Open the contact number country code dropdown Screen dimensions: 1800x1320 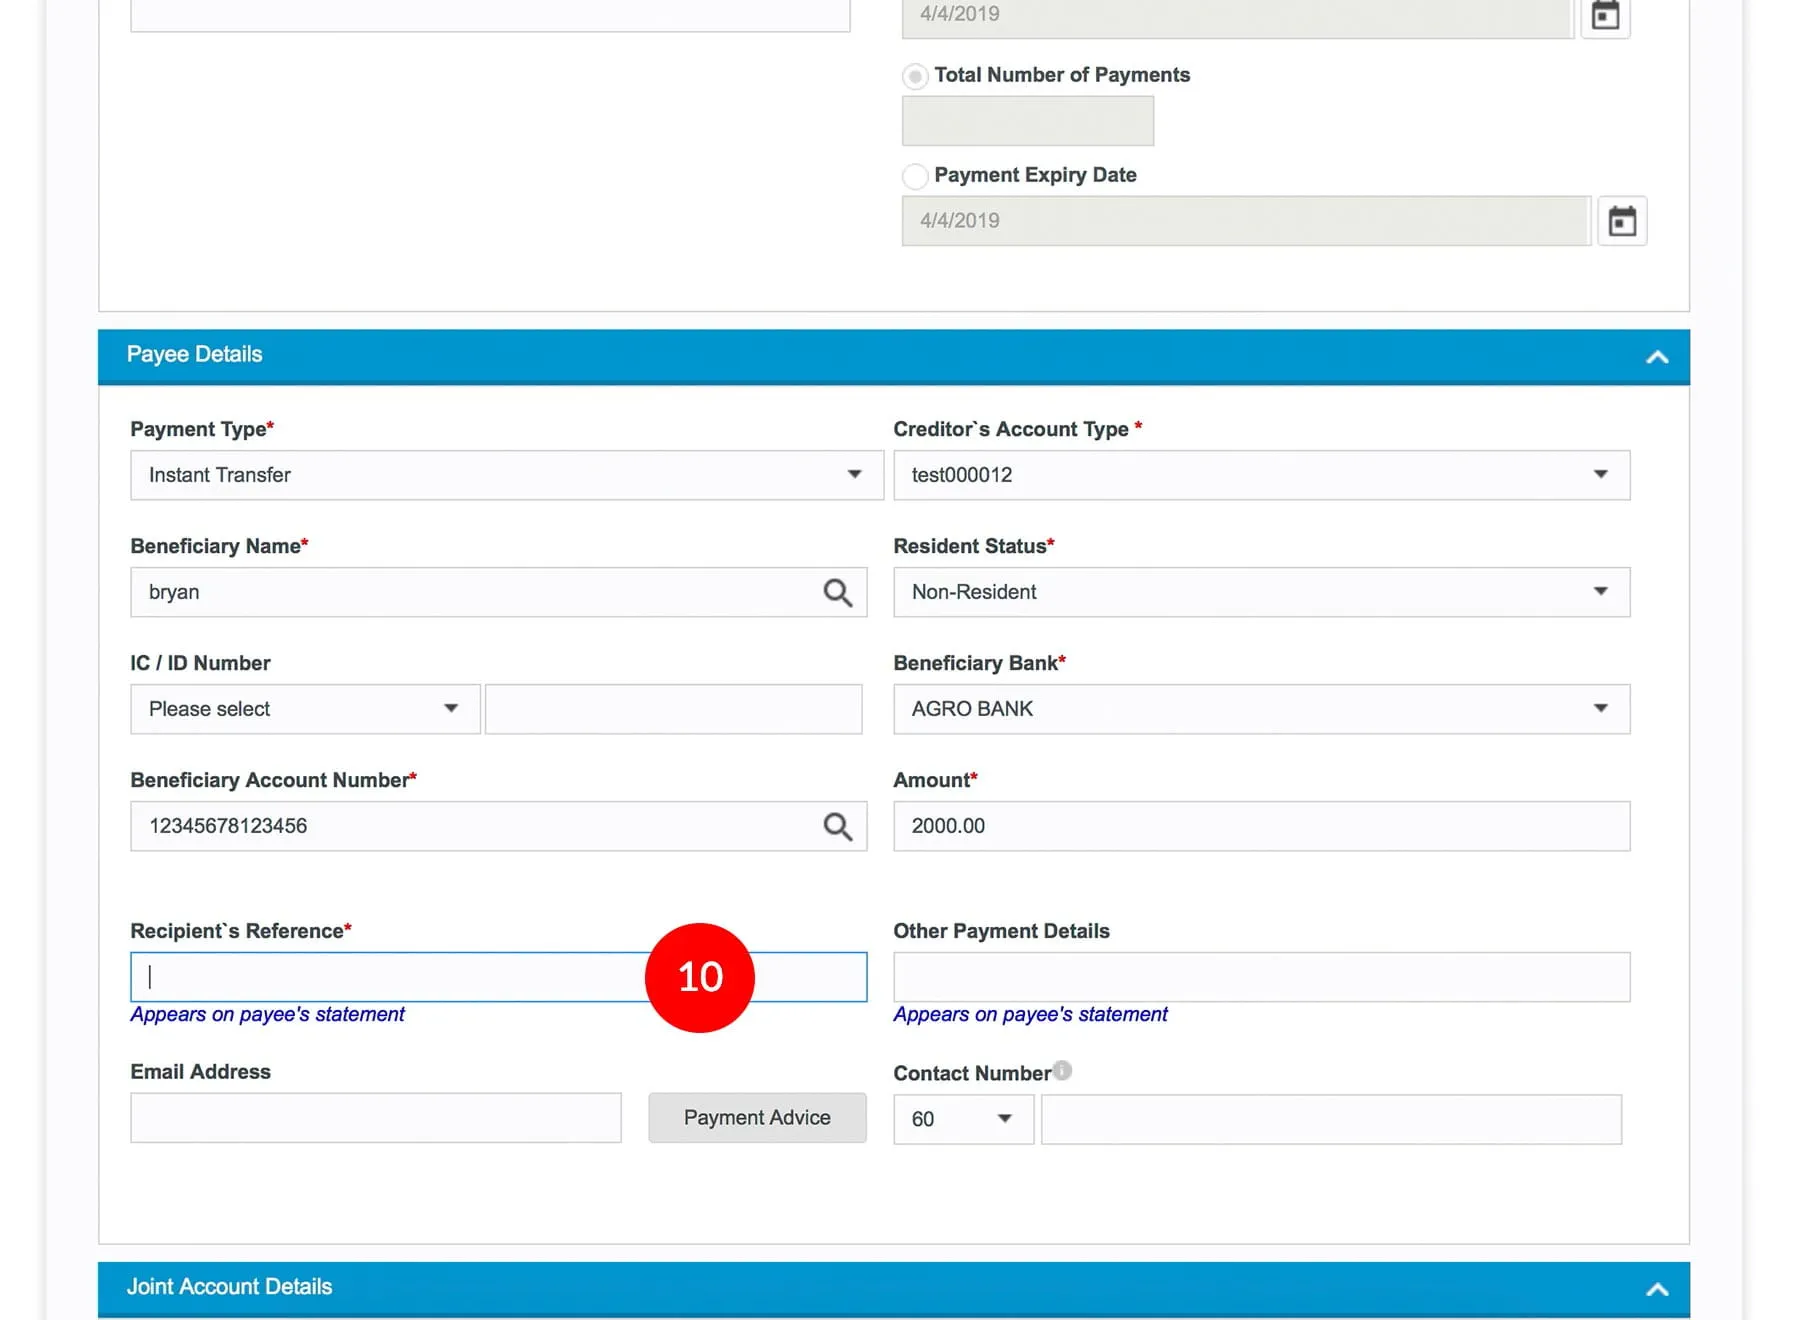point(962,1119)
